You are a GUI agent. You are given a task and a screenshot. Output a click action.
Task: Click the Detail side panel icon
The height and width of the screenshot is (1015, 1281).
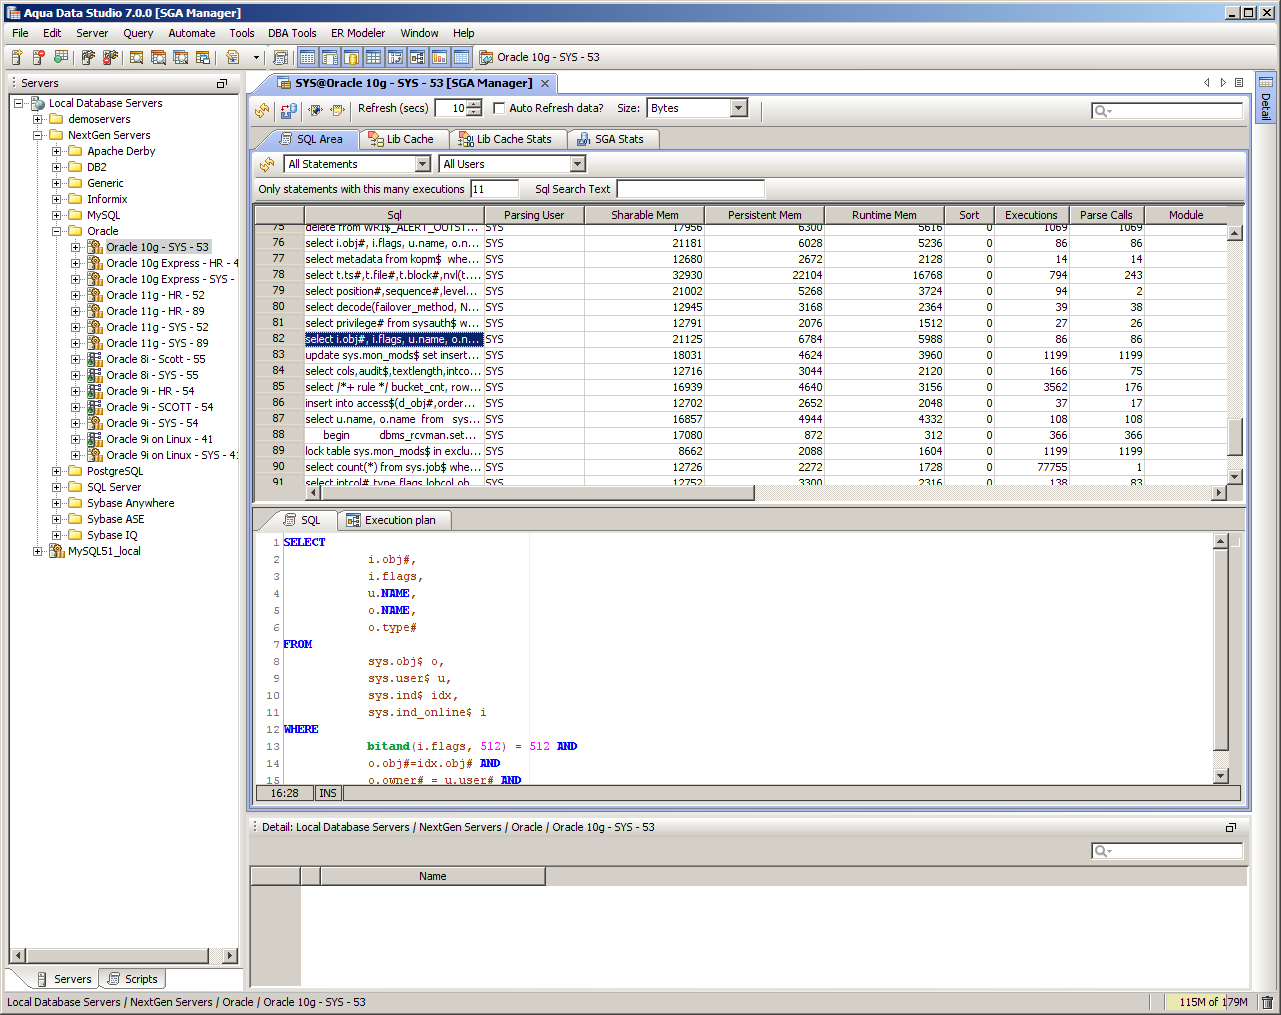click(x=1266, y=82)
